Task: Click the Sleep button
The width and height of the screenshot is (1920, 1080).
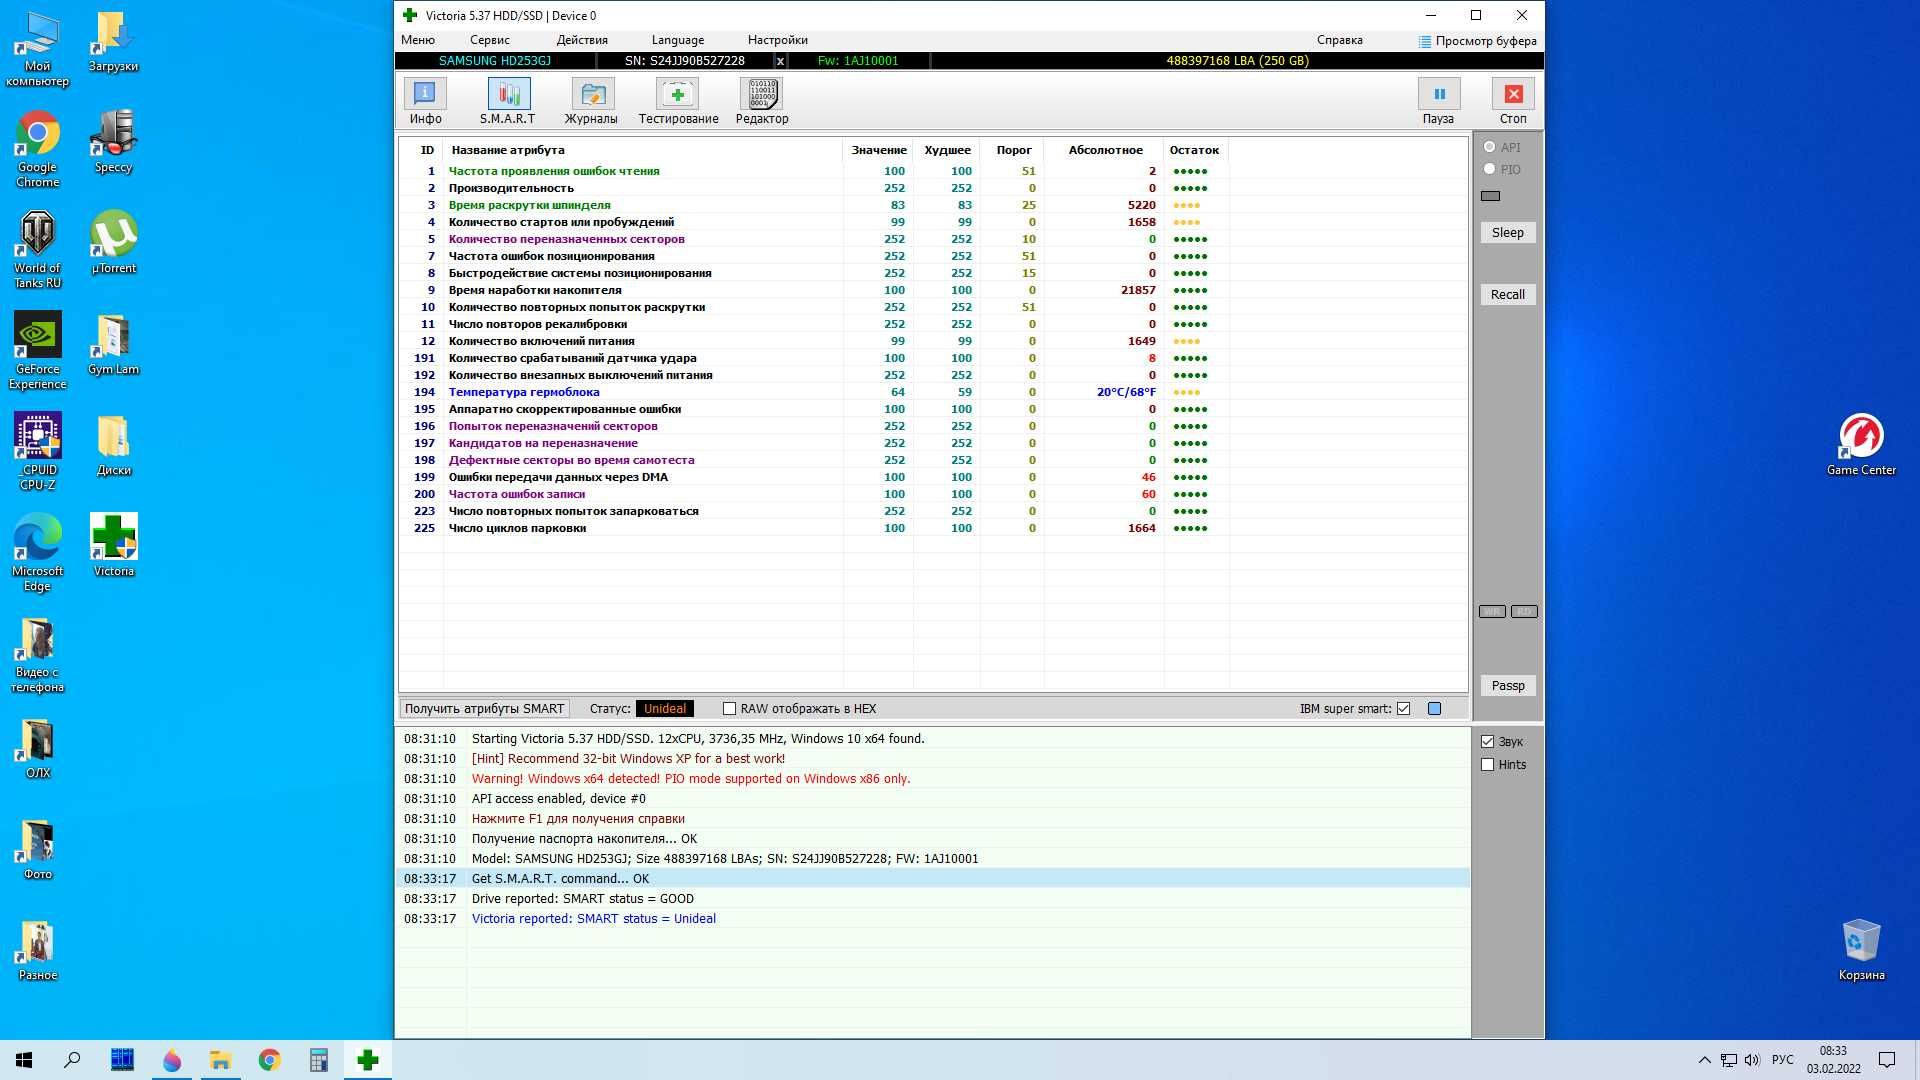Action: point(1508,233)
